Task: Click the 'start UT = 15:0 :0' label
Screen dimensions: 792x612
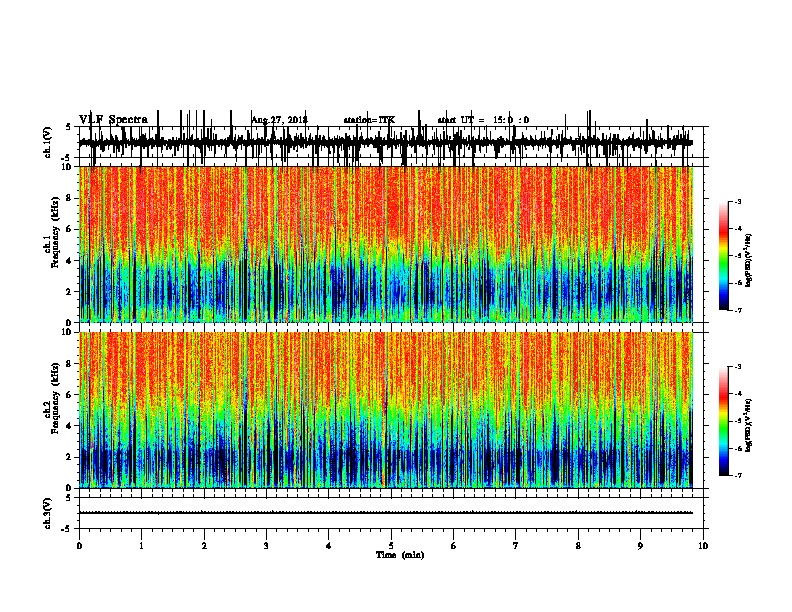Action: [483, 120]
